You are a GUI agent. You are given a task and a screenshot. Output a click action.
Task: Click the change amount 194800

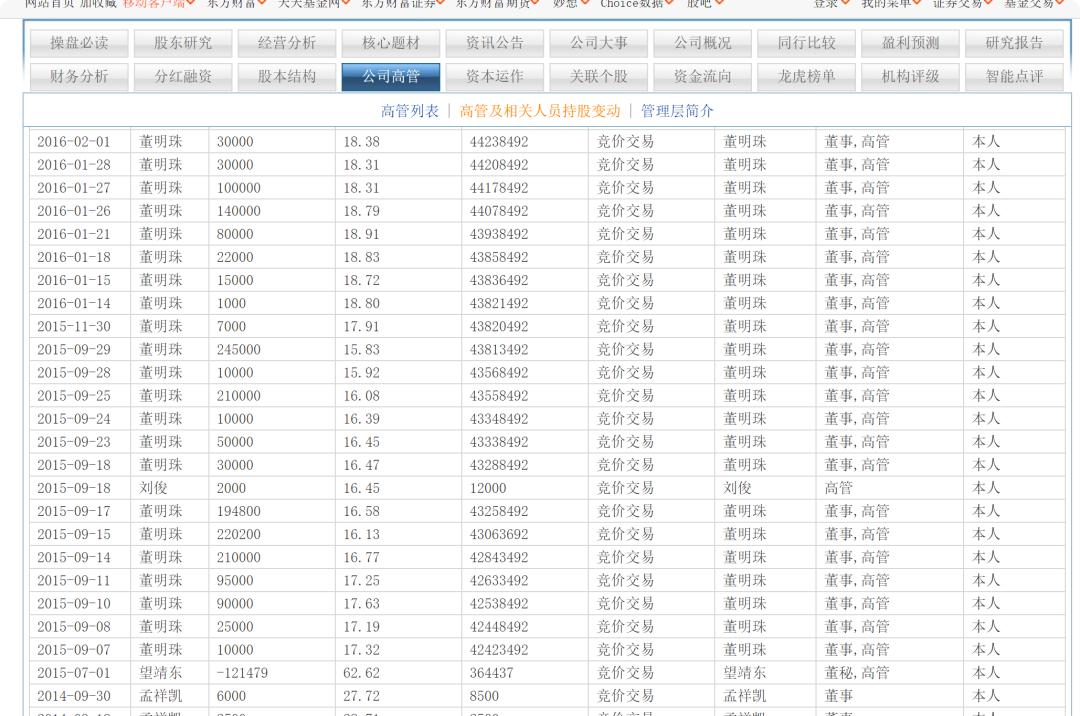tap(238, 512)
